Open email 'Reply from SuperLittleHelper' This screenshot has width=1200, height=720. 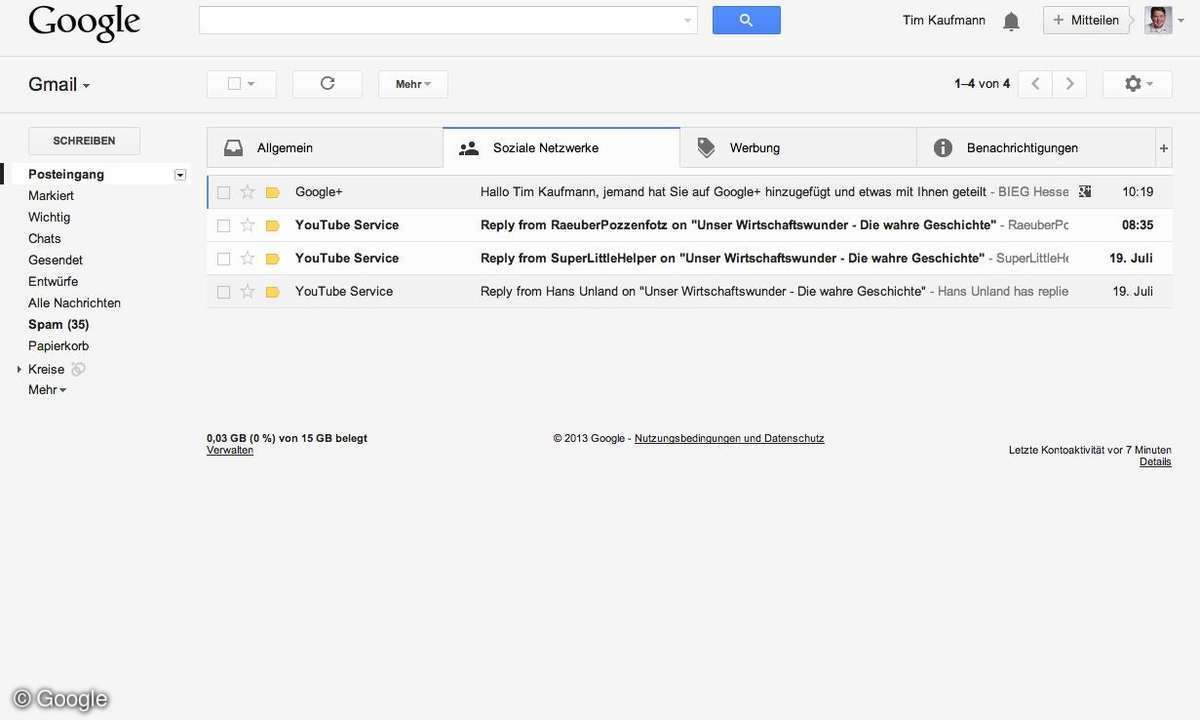[x=689, y=258]
